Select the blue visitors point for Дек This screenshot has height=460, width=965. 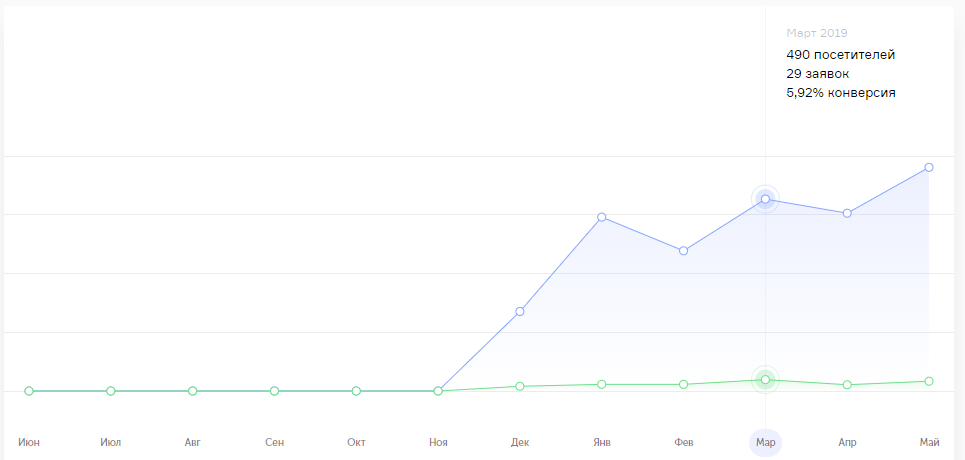point(520,312)
